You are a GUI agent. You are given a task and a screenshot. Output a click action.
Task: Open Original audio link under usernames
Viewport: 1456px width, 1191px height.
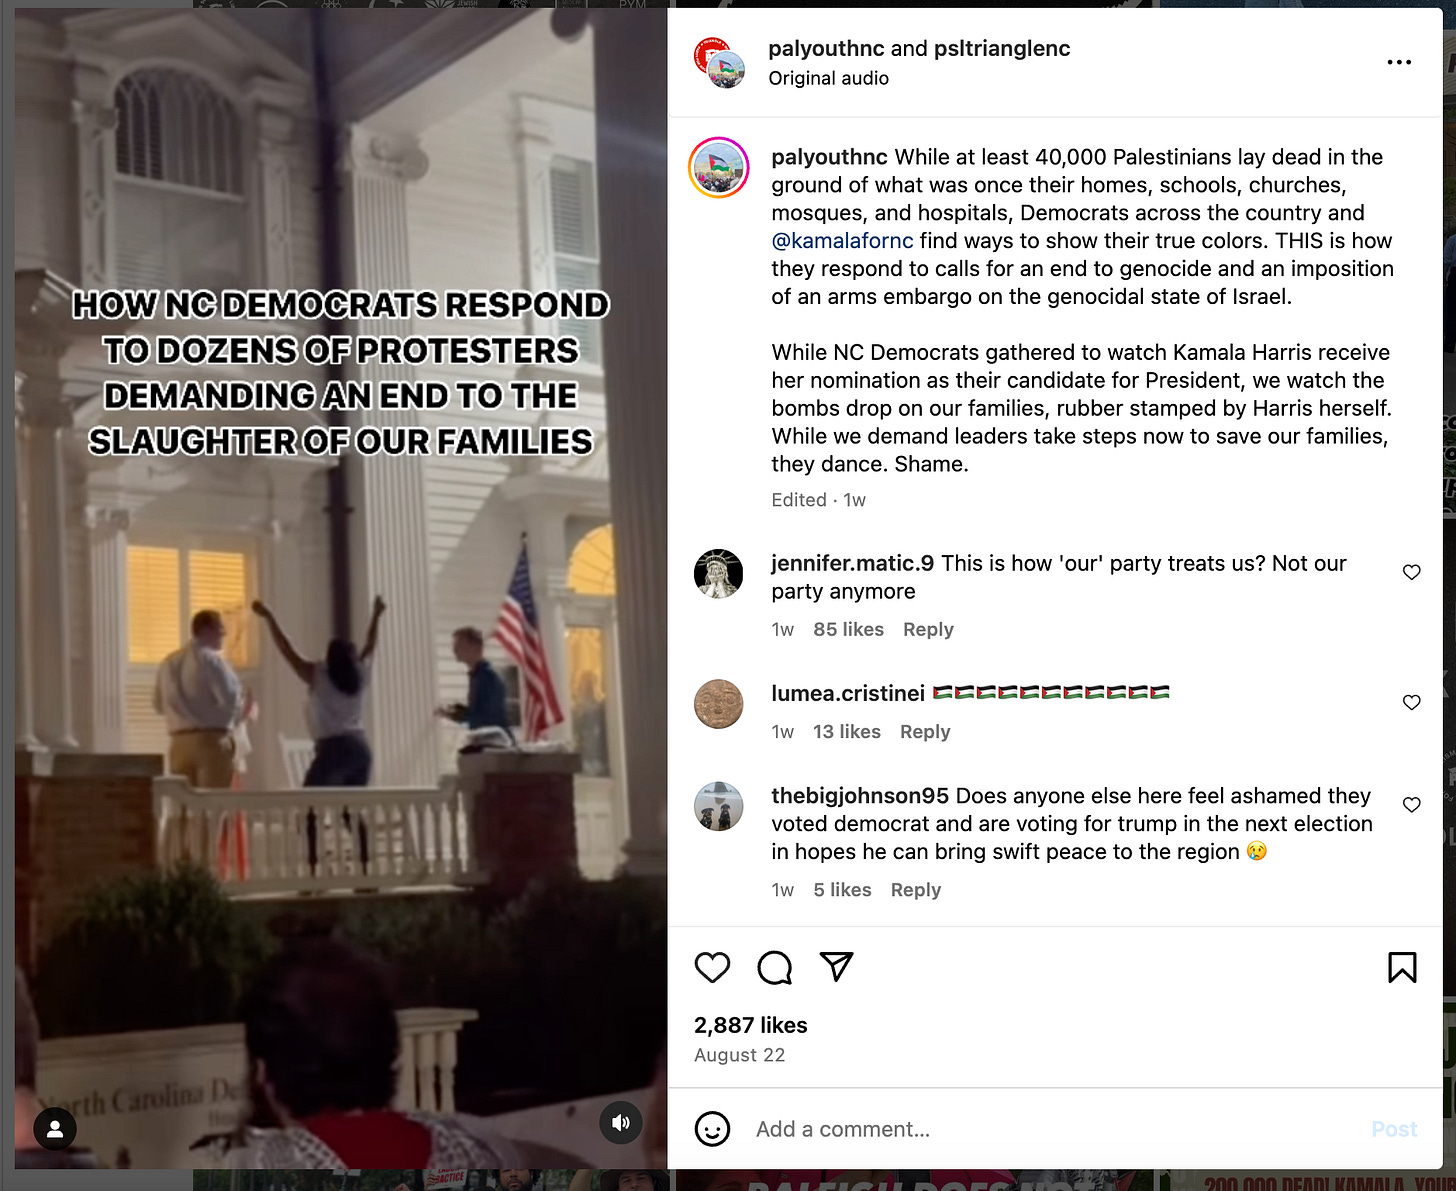coord(828,78)
